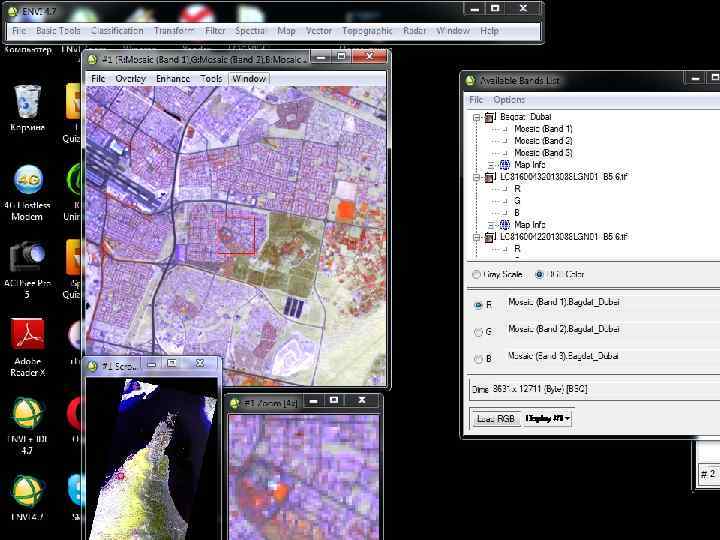The width and height of the screenshot is (720, 540).
Task: Open the File menu in the ENVI main window
Action: pyautogui.click(x=19, y=31)
